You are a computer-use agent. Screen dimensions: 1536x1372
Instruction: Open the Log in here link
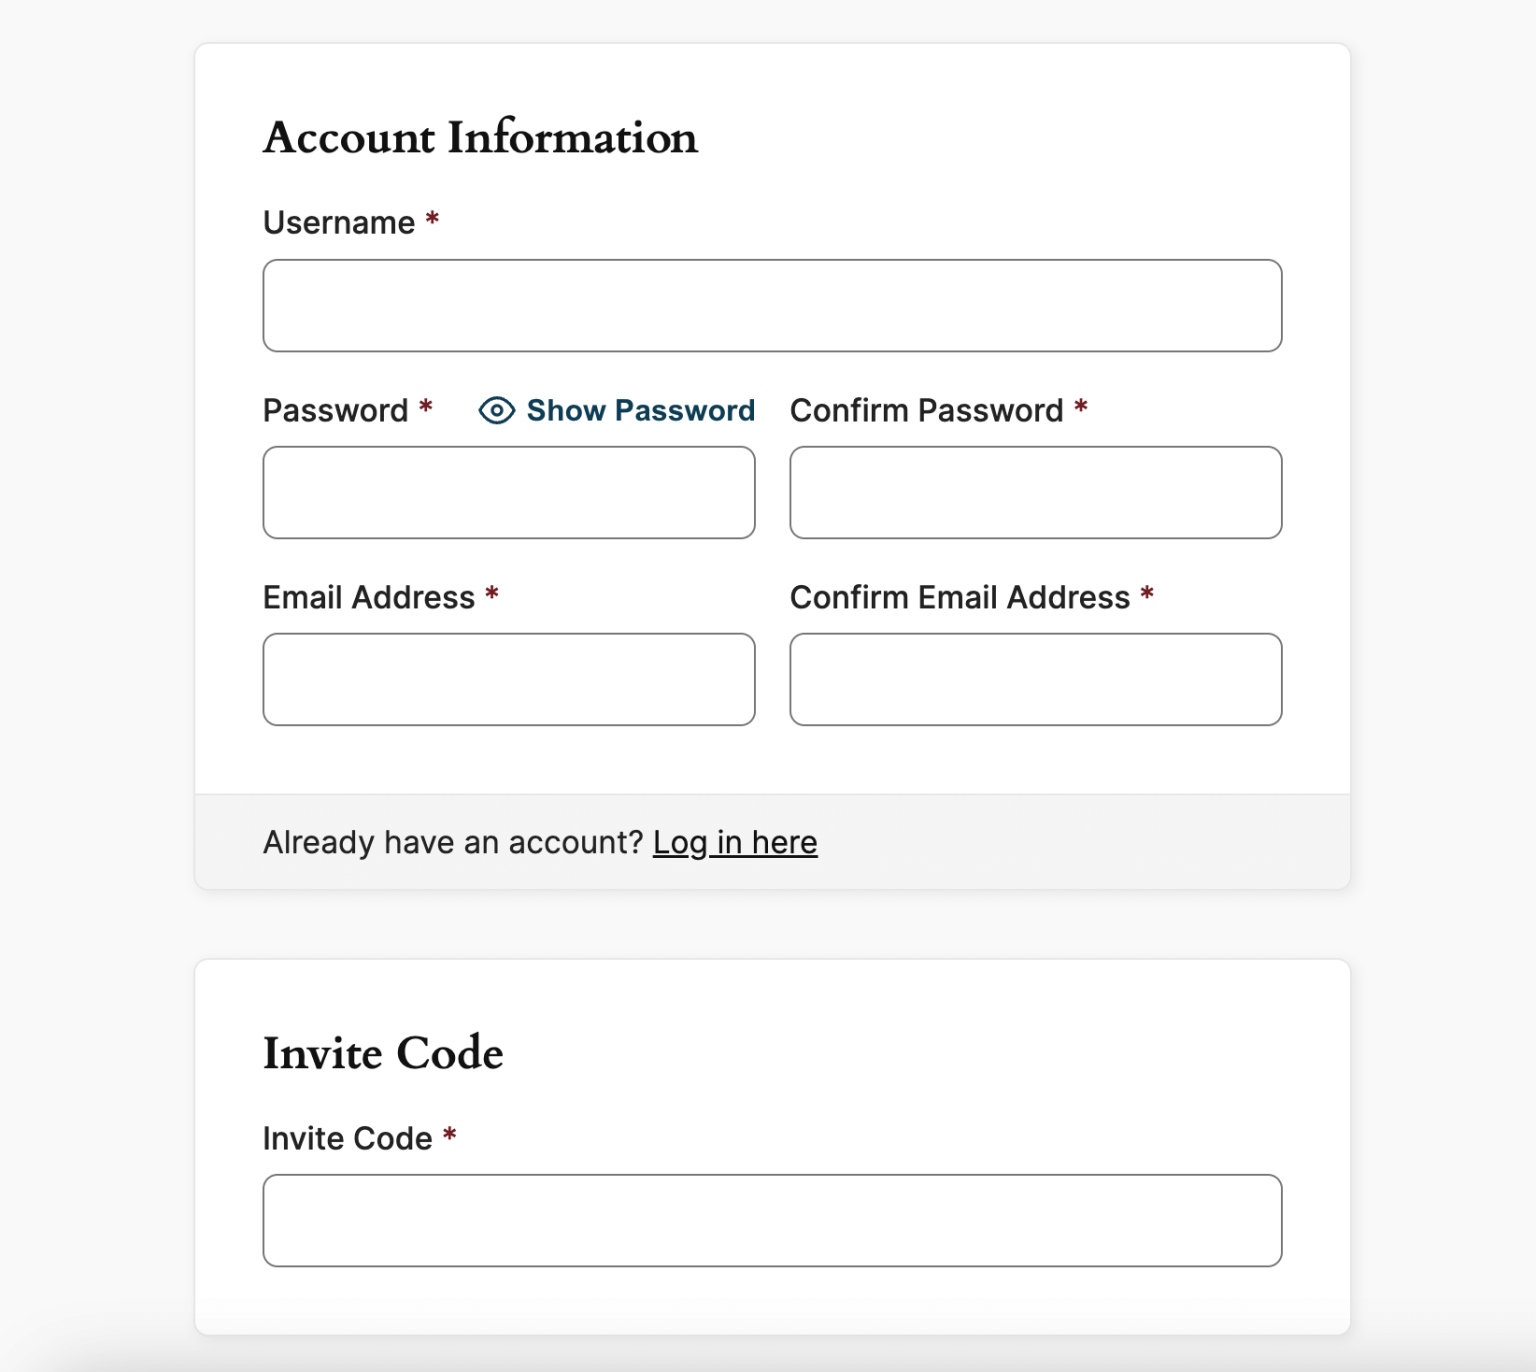735,842
